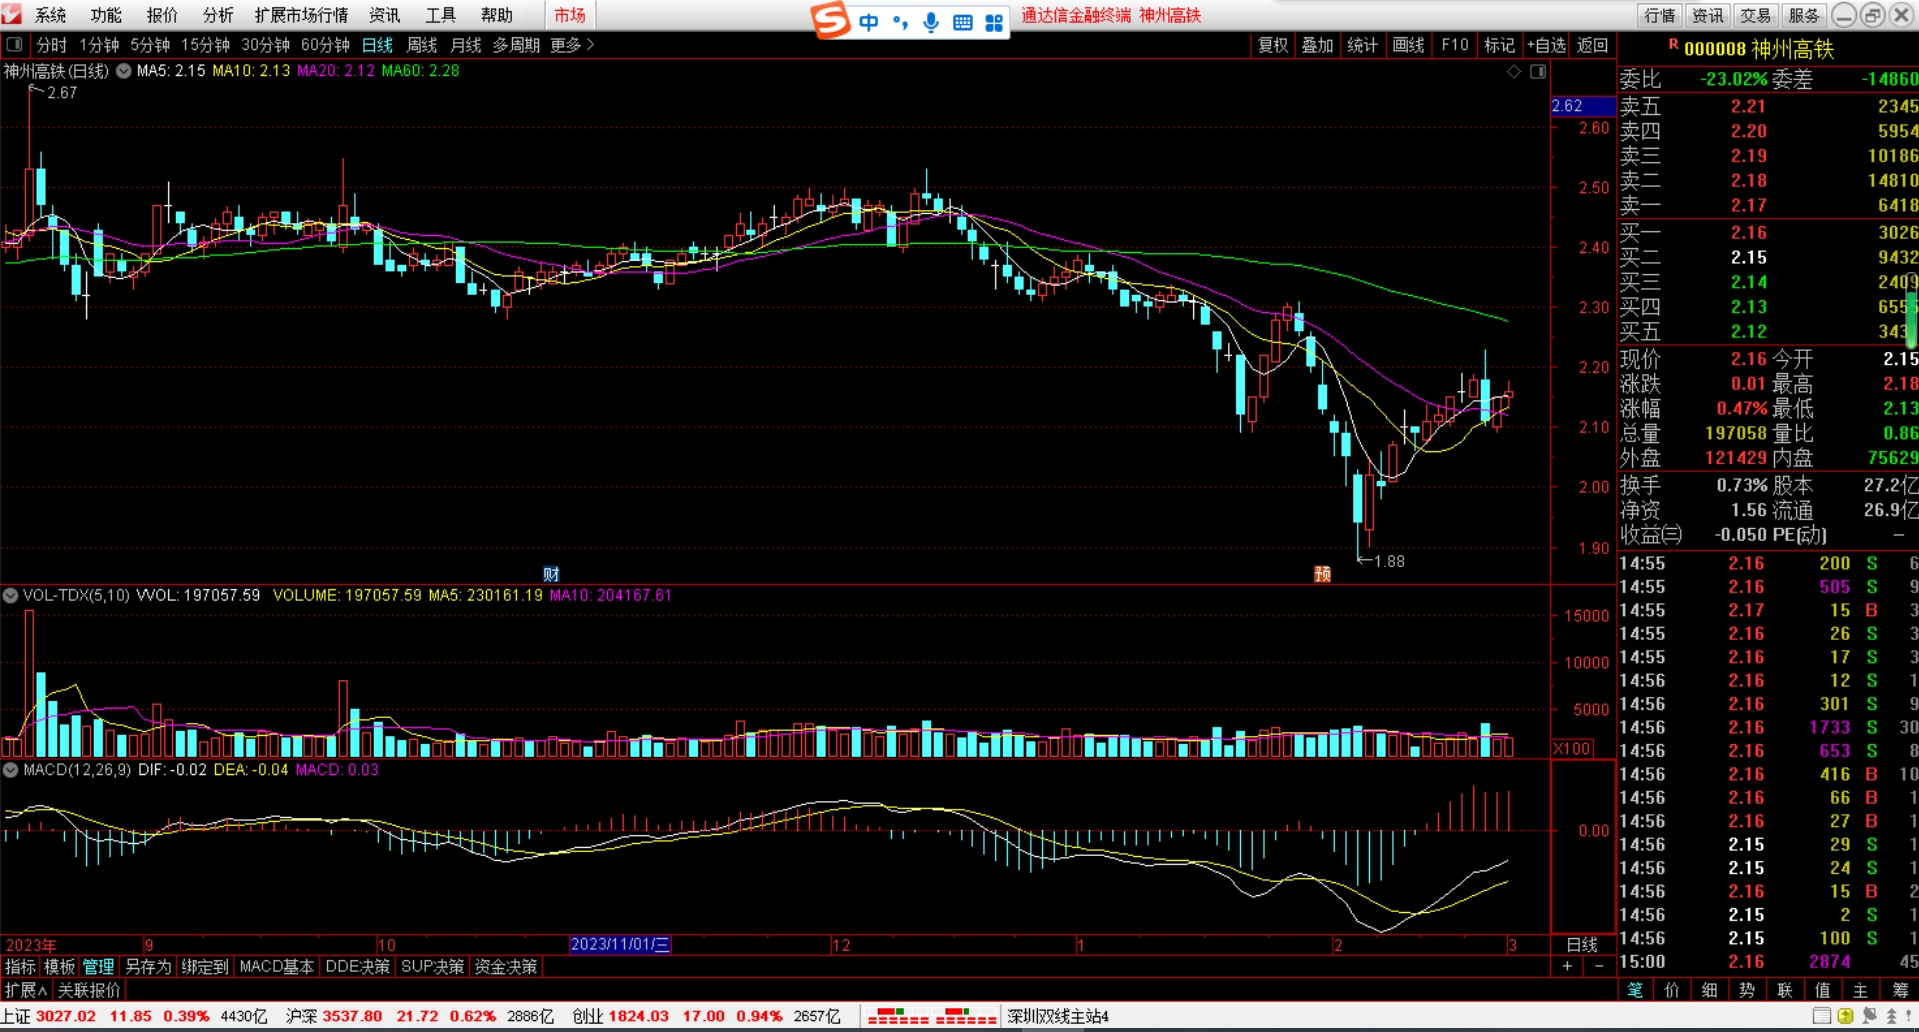The height and width of the screenshot is (1032, 1919).
Task: Switch to the 市场 tab
Action: [570, 15]
